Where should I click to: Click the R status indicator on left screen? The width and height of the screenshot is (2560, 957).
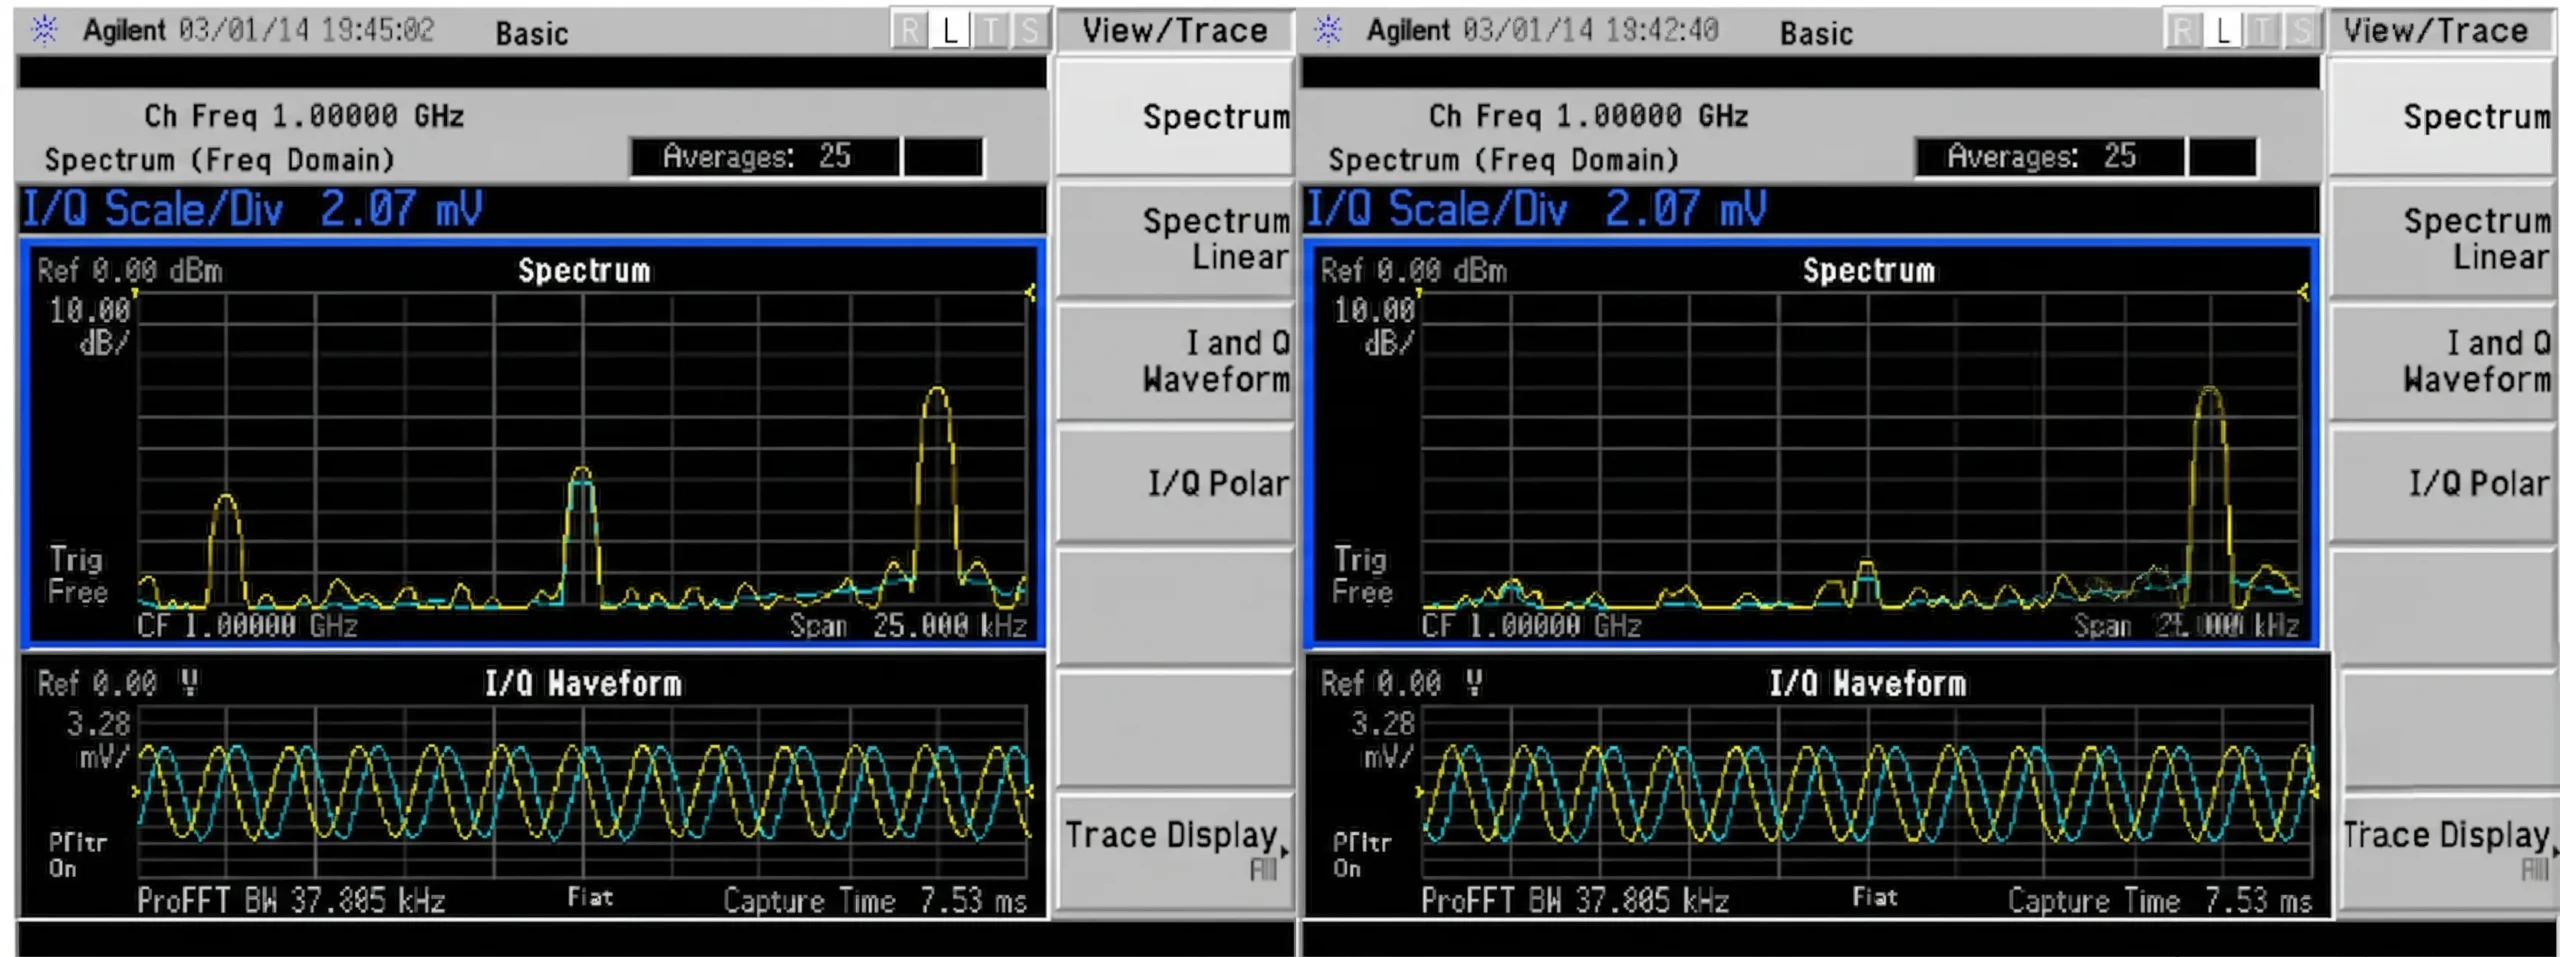[x=909, y=31]
